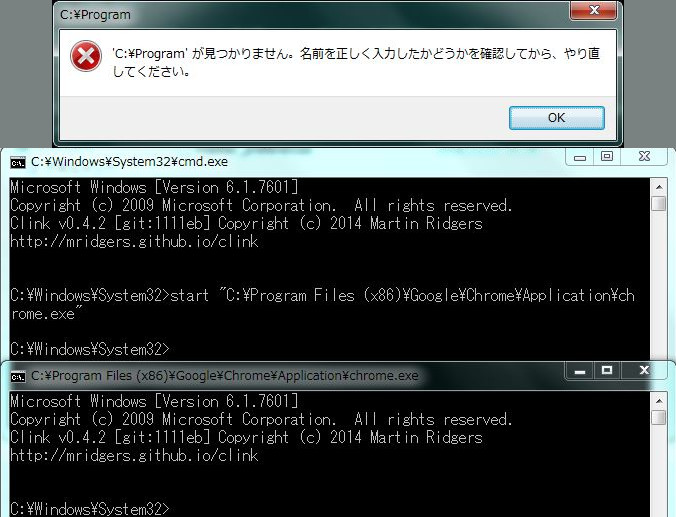Click scrollbar thumb in chrome.exe console window
This screenshot has width=676, height=517.
pyautogui.click(x=659, y=417)
